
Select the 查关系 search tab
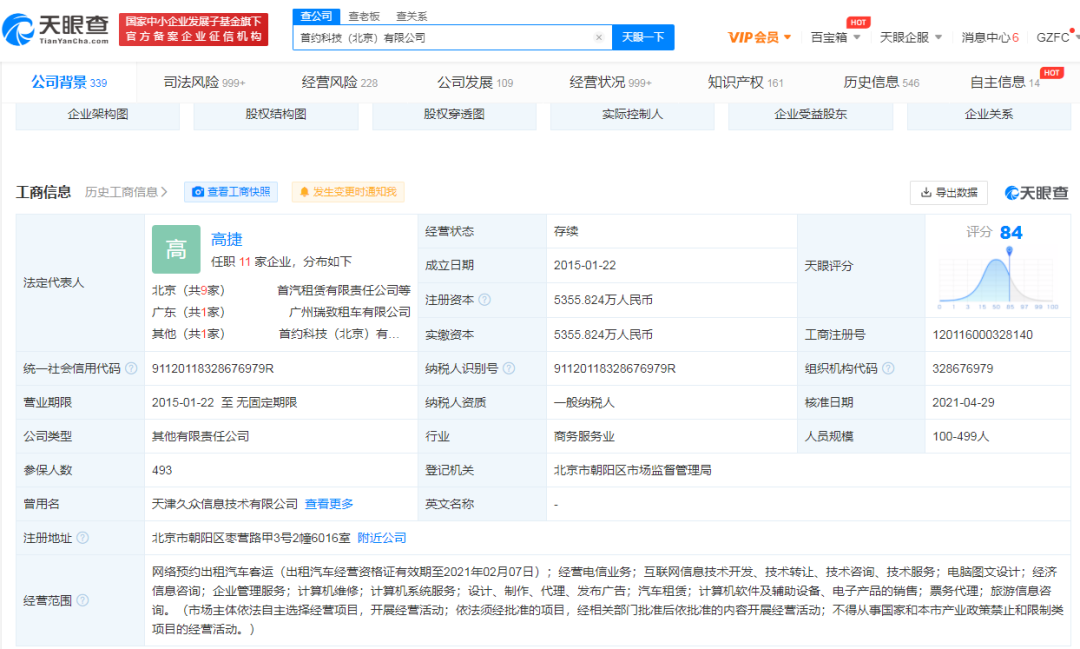[412, 16]
